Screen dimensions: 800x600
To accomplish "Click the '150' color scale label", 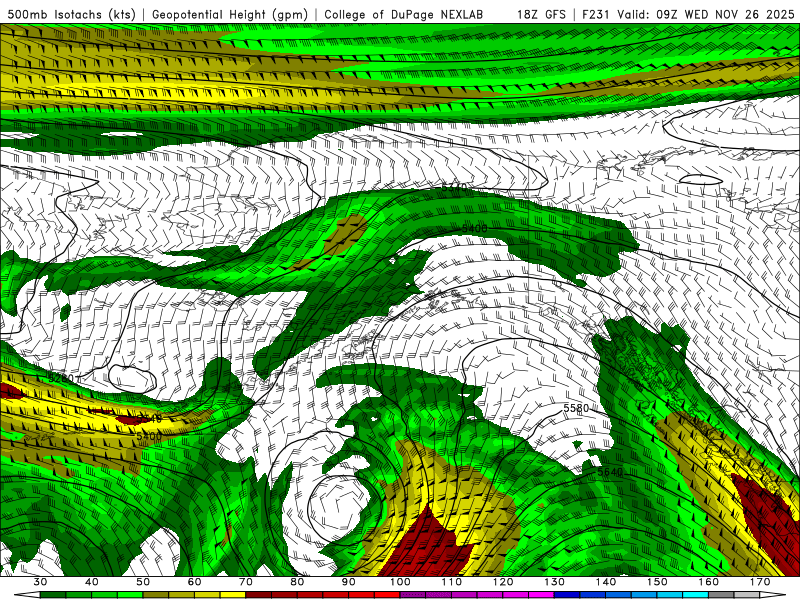I will [657, 582].
